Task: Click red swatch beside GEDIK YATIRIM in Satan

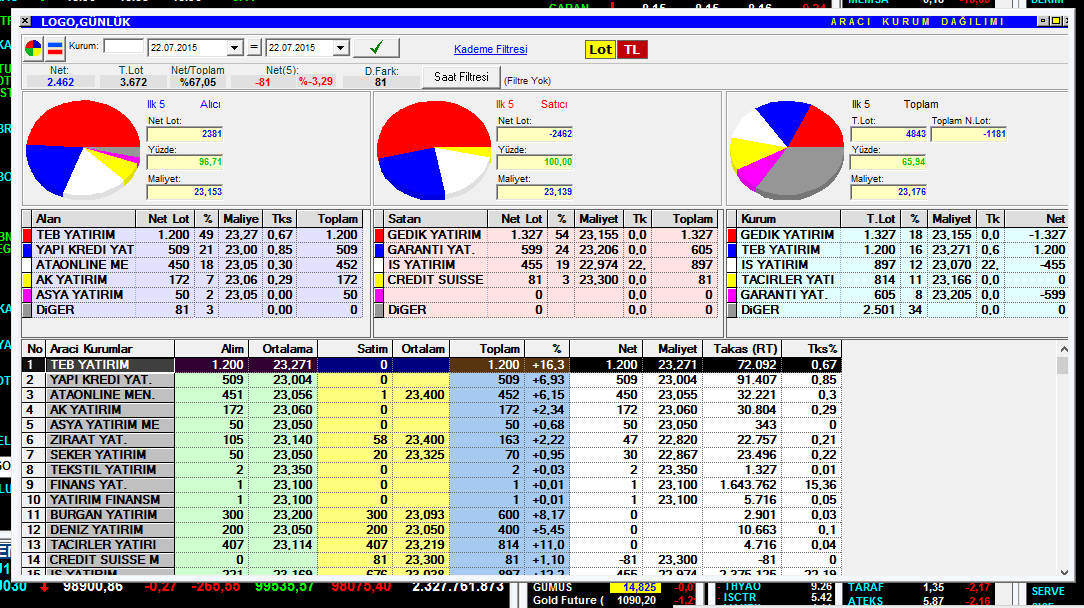Action: click(x=379, y=235)
